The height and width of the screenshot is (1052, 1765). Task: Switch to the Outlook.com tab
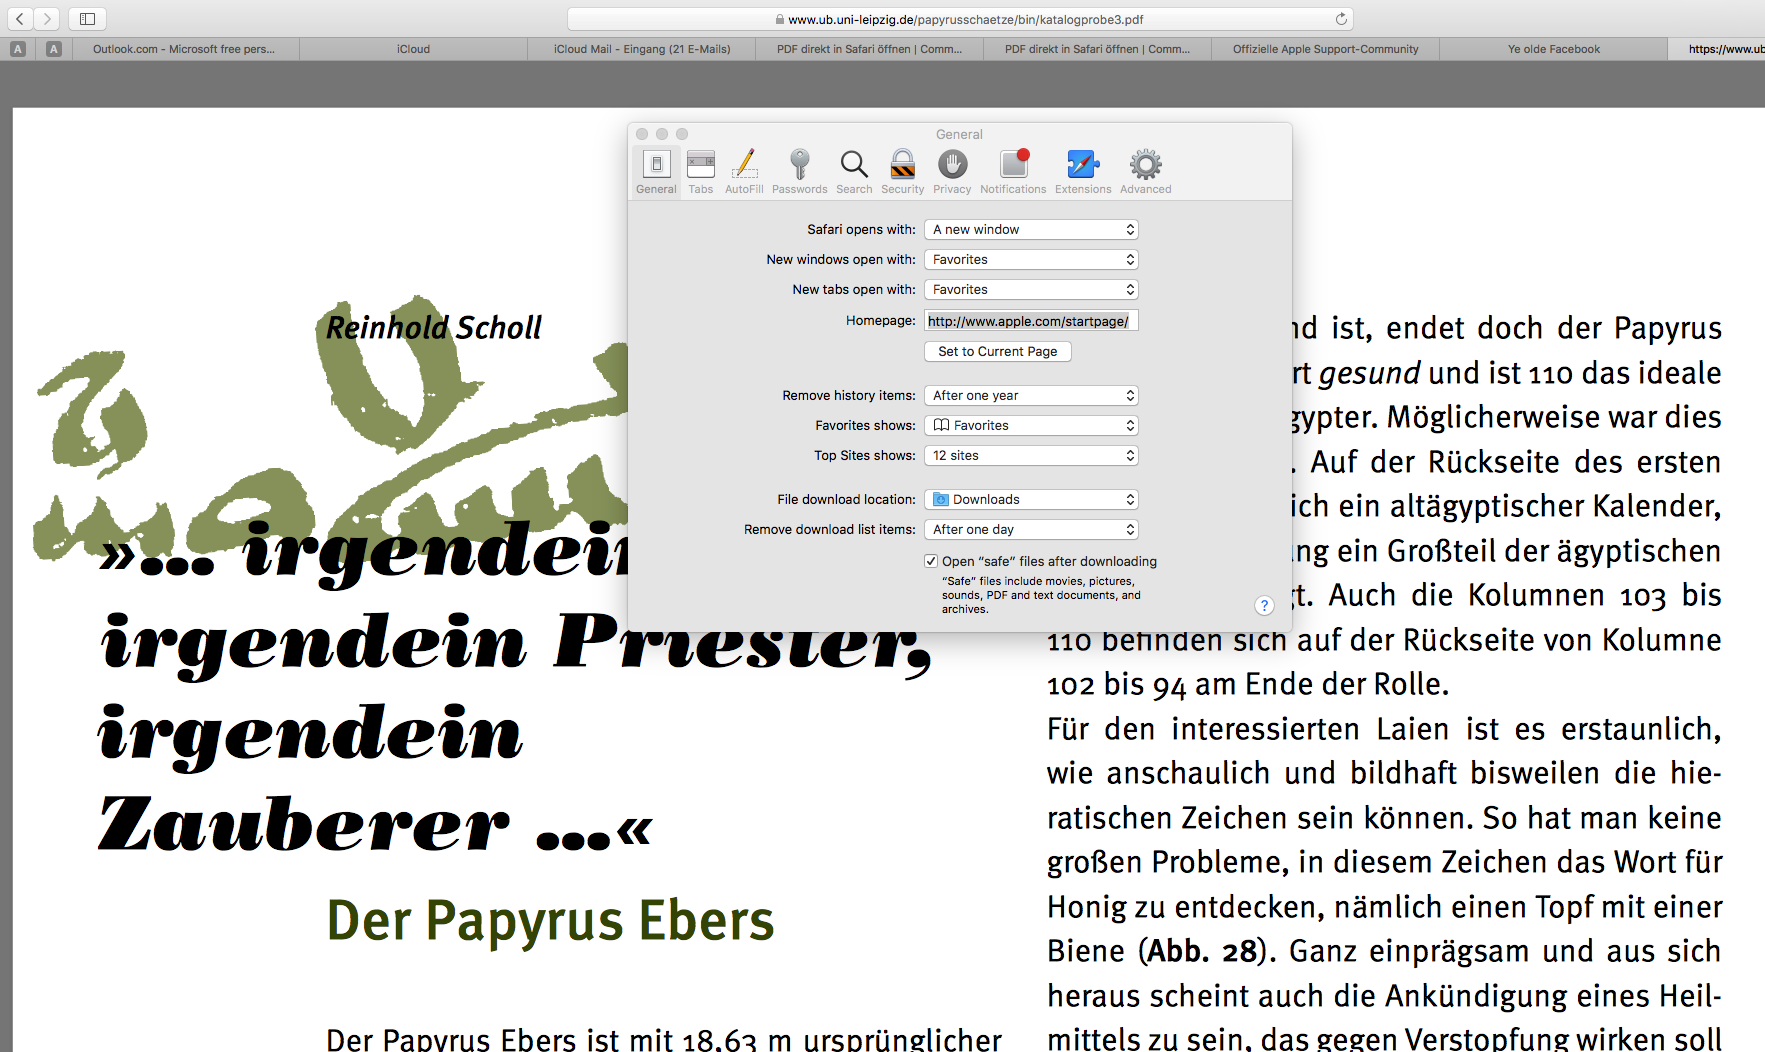(x=184, y=49)
